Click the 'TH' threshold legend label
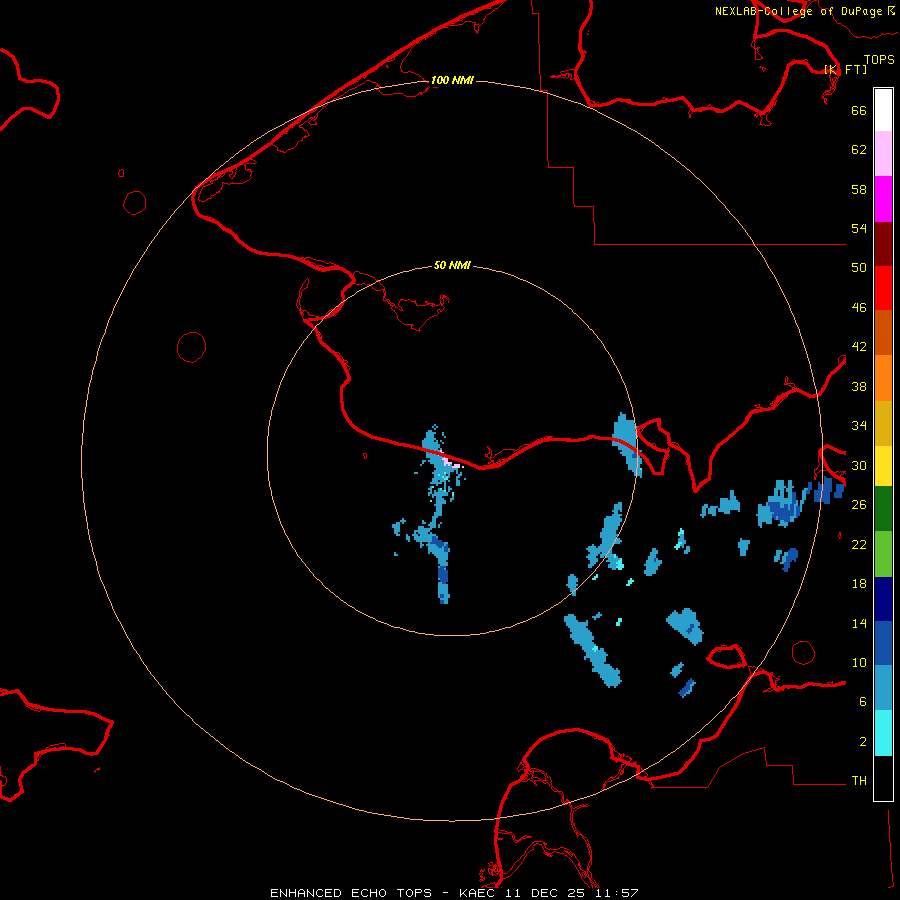The width and height of the screenshot is (900, 900). click(859, 781)
